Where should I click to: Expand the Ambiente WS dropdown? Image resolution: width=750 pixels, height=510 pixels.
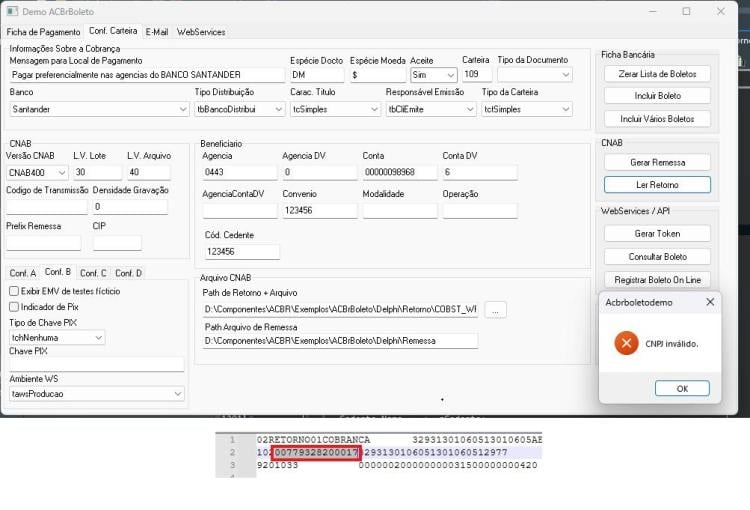178,394
